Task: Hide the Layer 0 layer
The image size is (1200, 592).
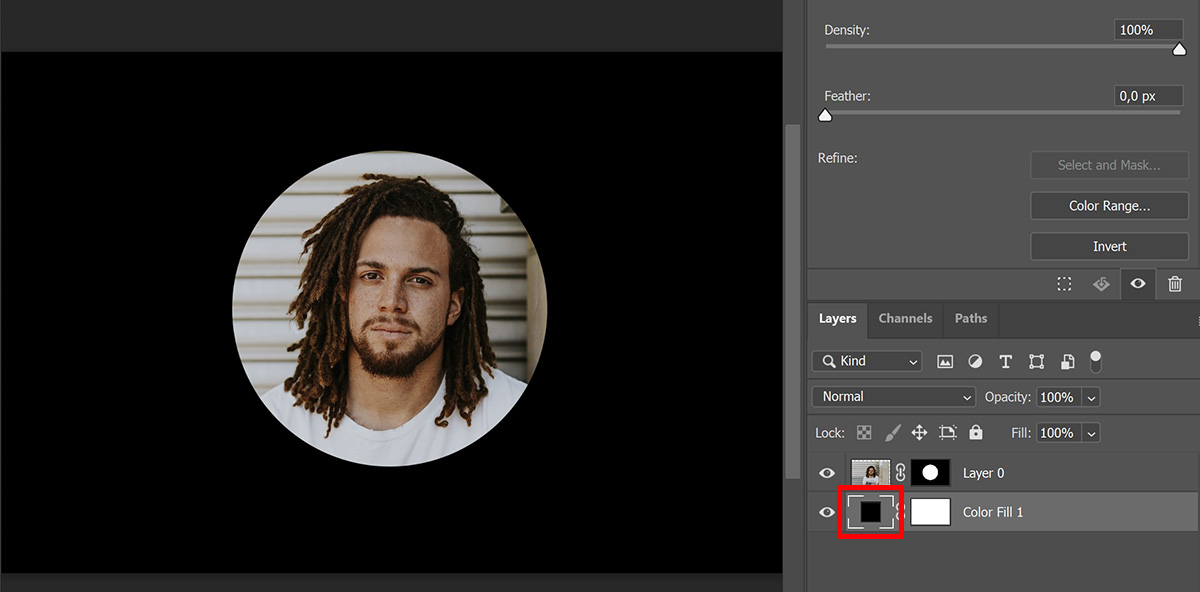Action: click(x=827, y=472)
